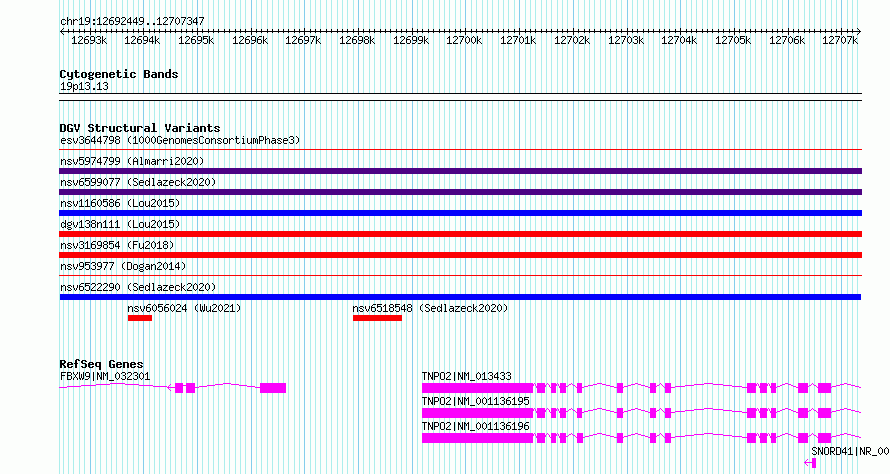Image resolution: width=890 pixels, height=474 pixels.
Task: Click the 12693k ruler tick label
Action: point(89,40)
